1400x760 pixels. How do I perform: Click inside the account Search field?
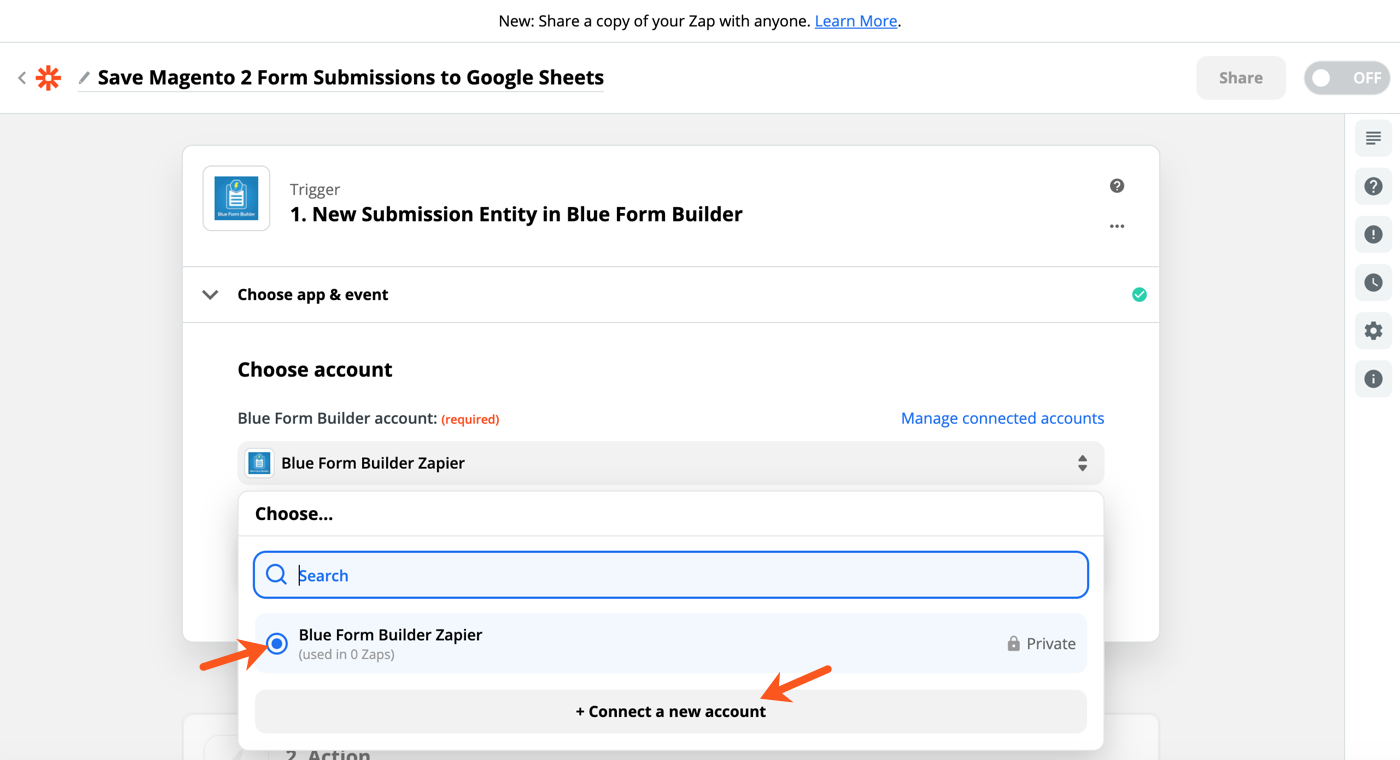pyautogui.click(x=670, y=575)
